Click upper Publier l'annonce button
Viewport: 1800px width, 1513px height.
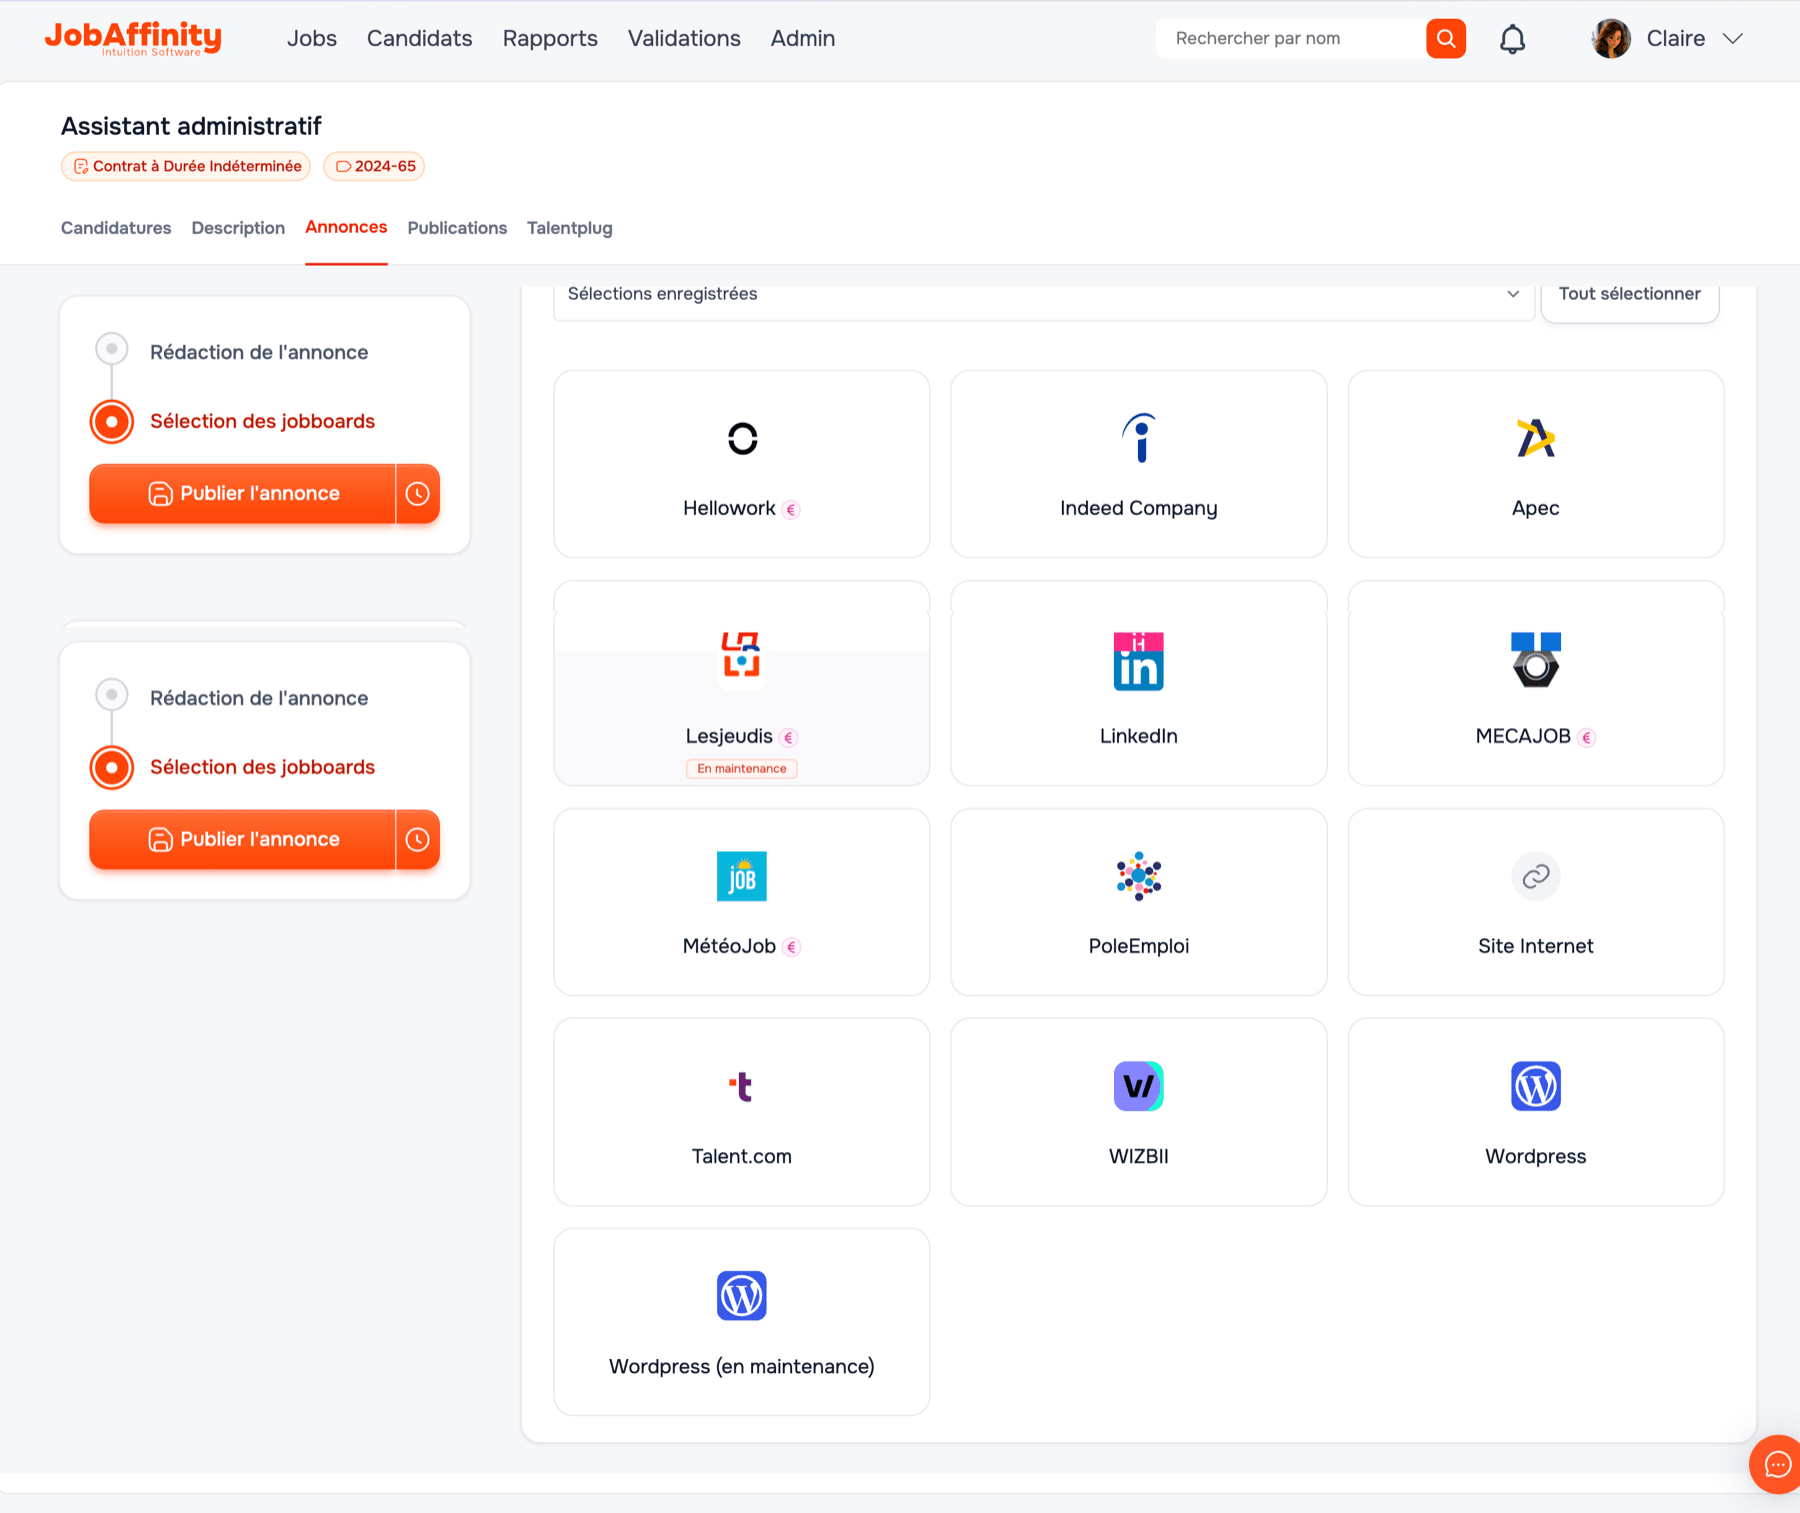pos(243,493)
